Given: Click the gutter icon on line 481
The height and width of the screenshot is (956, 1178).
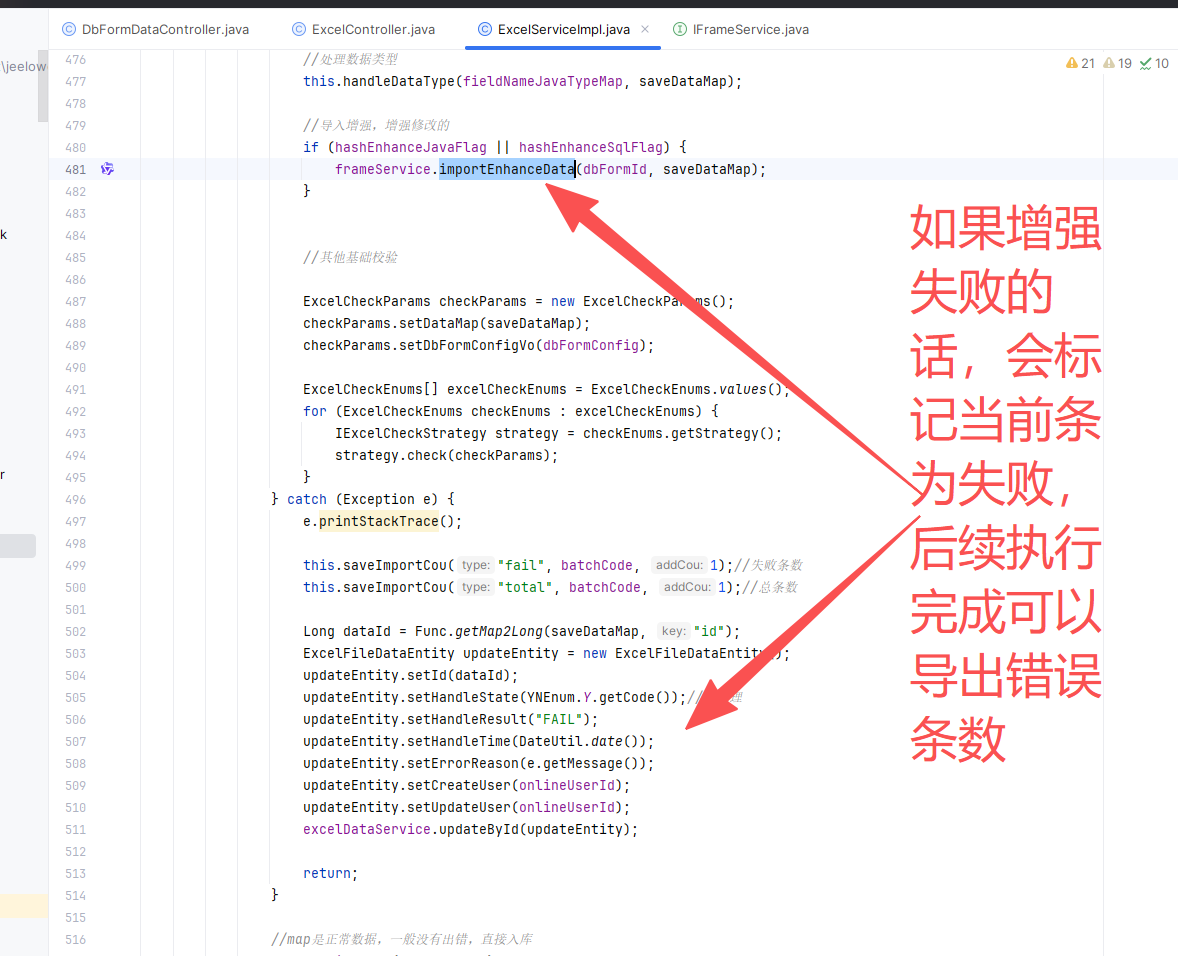Looking at the screenshot, I should [107, 169].
